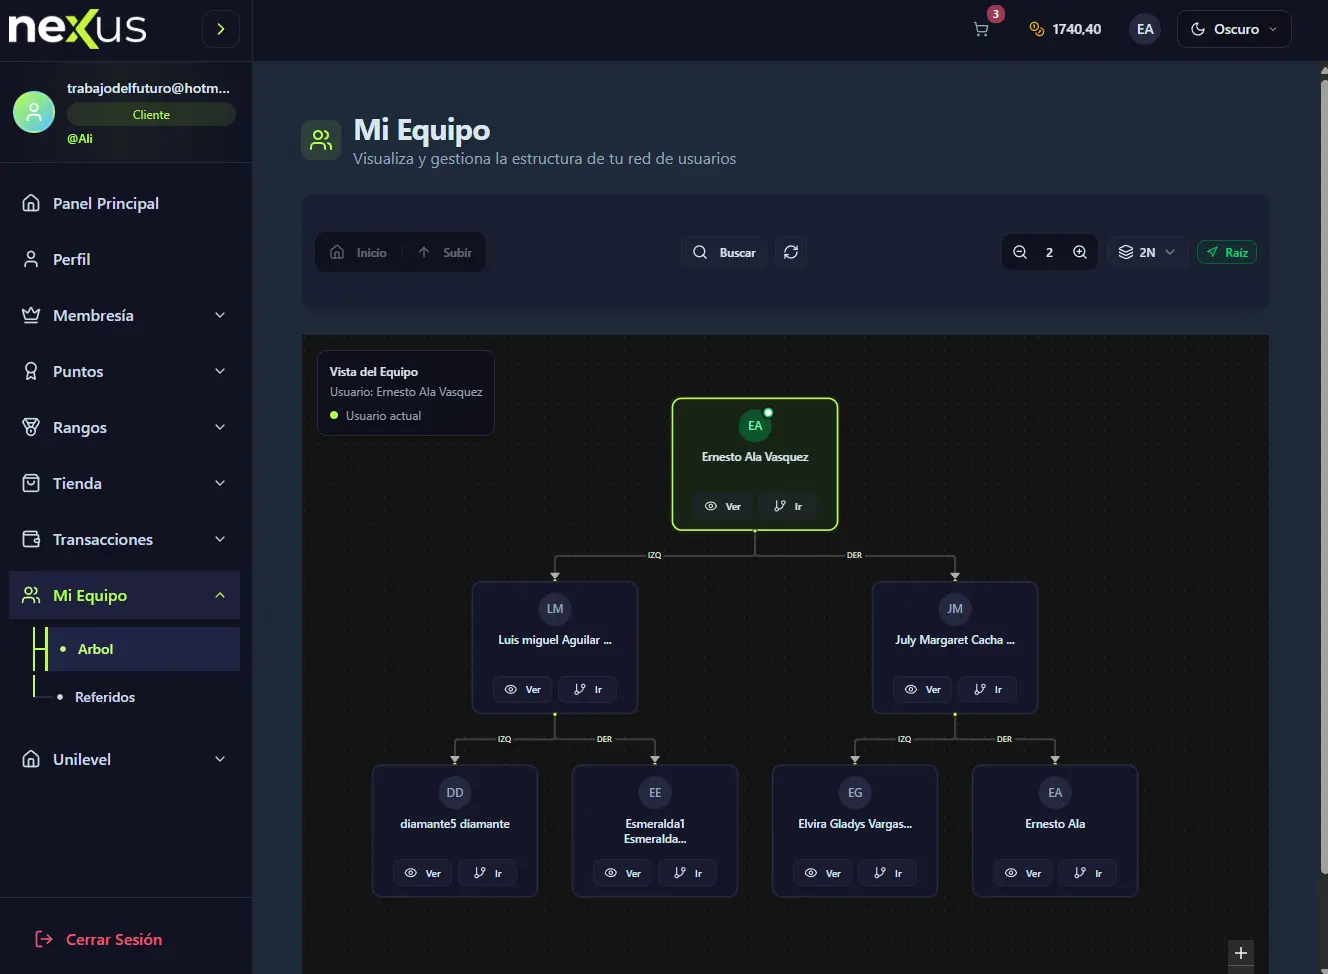Image resolution: width=1328 pixels, height=974 pixels.
Task: Click the Cliente status badge under the profile
Action: (x=151, y=114)
